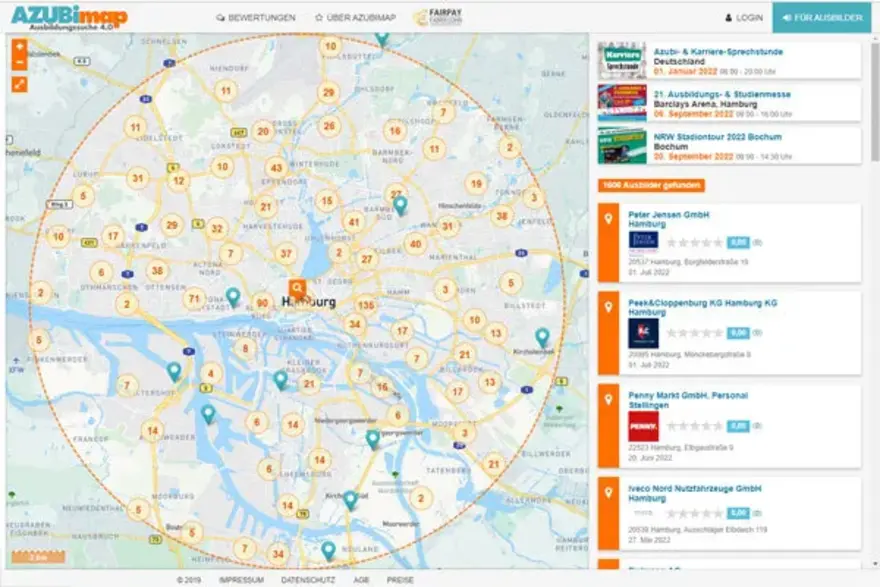The width and height of the screenshot is (880, 587).
Task: Click the FAIRPAY logo in the header
Action: 438,17
